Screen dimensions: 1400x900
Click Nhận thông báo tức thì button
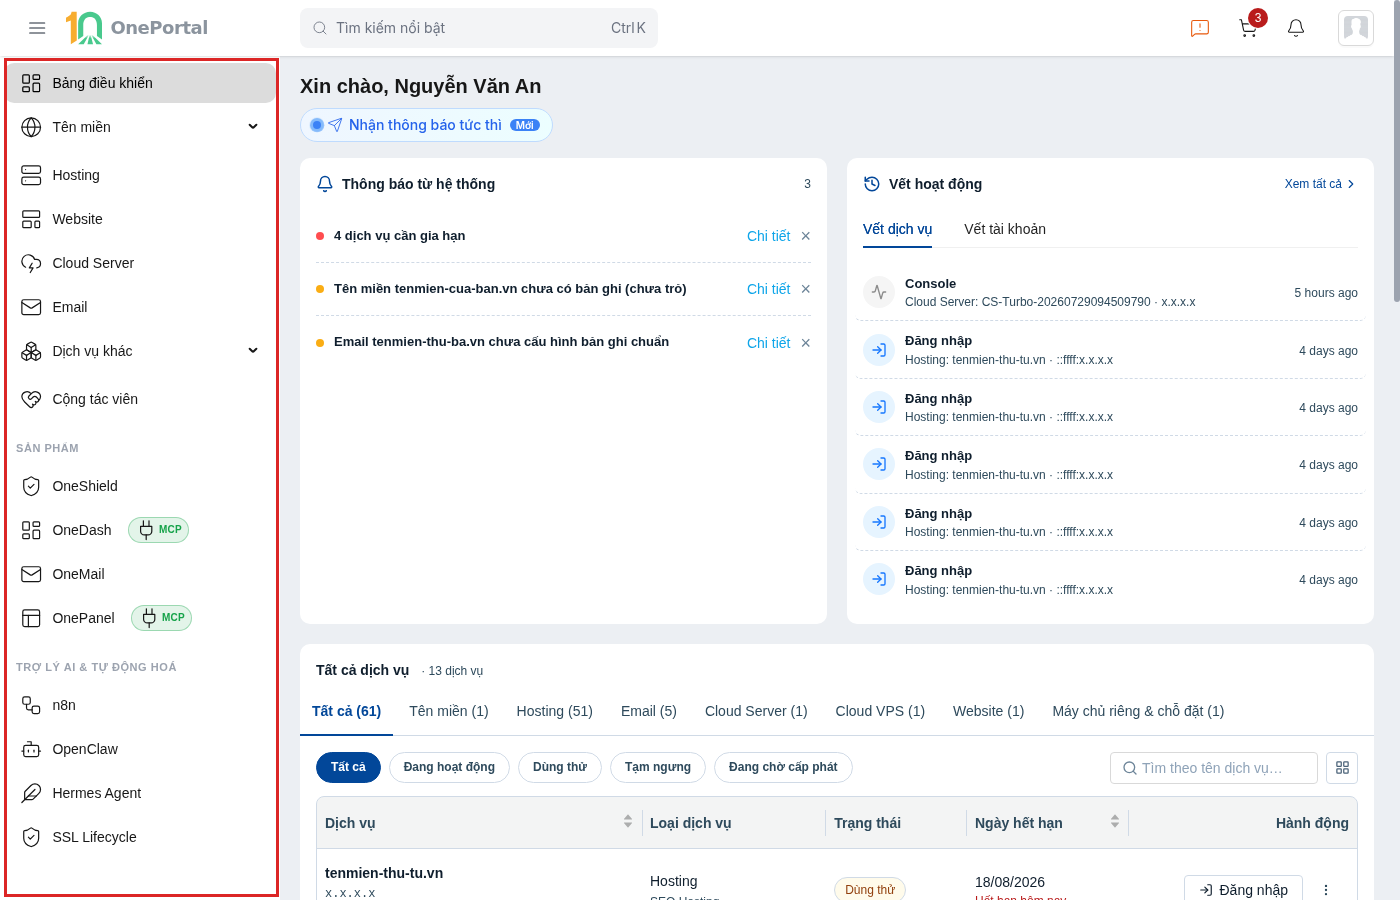[426, 125]
